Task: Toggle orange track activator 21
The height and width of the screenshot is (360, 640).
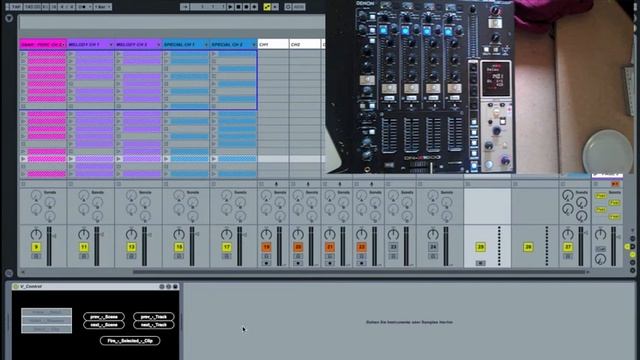Action: coord(329,247)
